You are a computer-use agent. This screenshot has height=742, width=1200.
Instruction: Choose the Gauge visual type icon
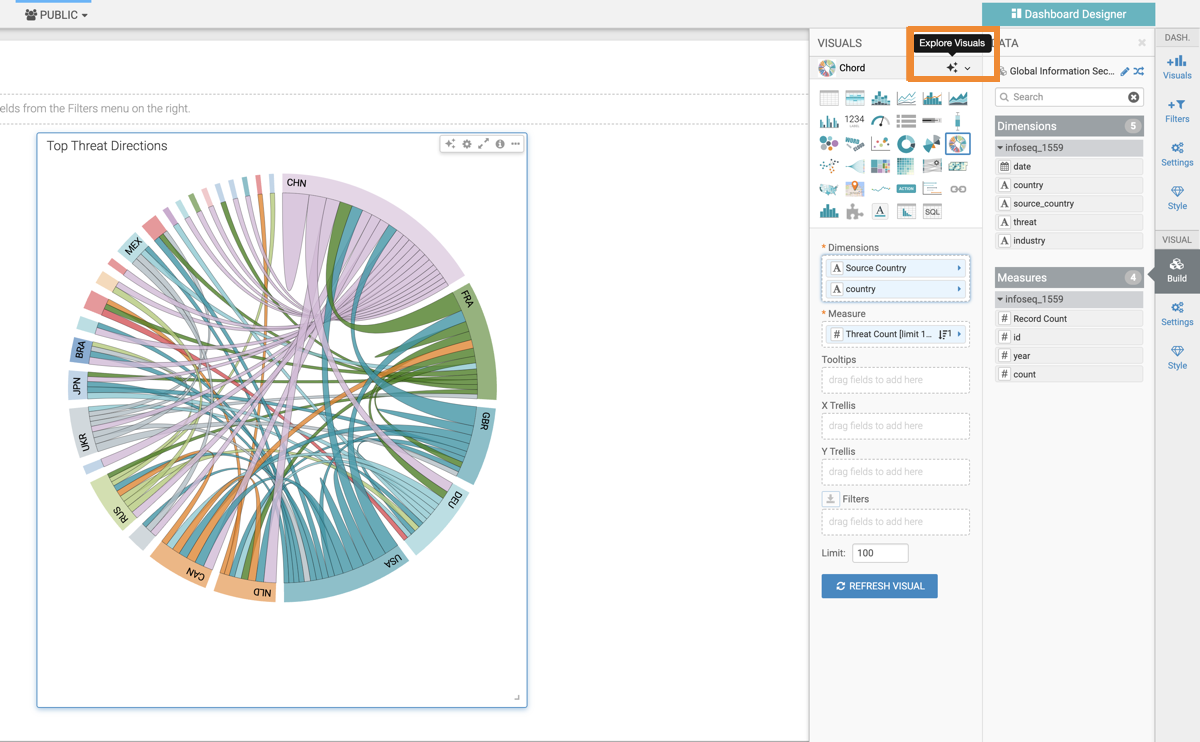tap(880, 121)
